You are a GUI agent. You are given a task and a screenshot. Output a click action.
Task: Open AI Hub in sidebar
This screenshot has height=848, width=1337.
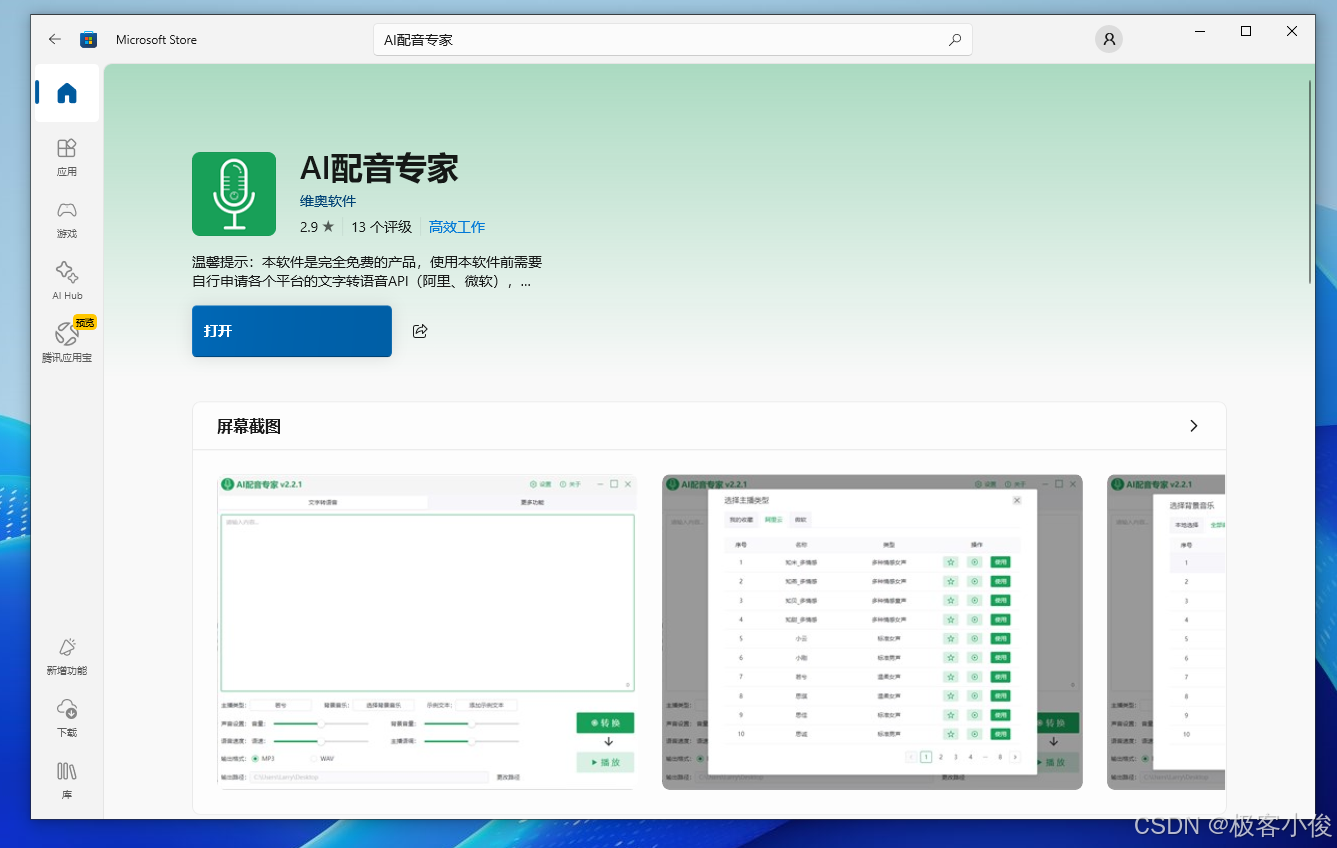coord(67,281)
